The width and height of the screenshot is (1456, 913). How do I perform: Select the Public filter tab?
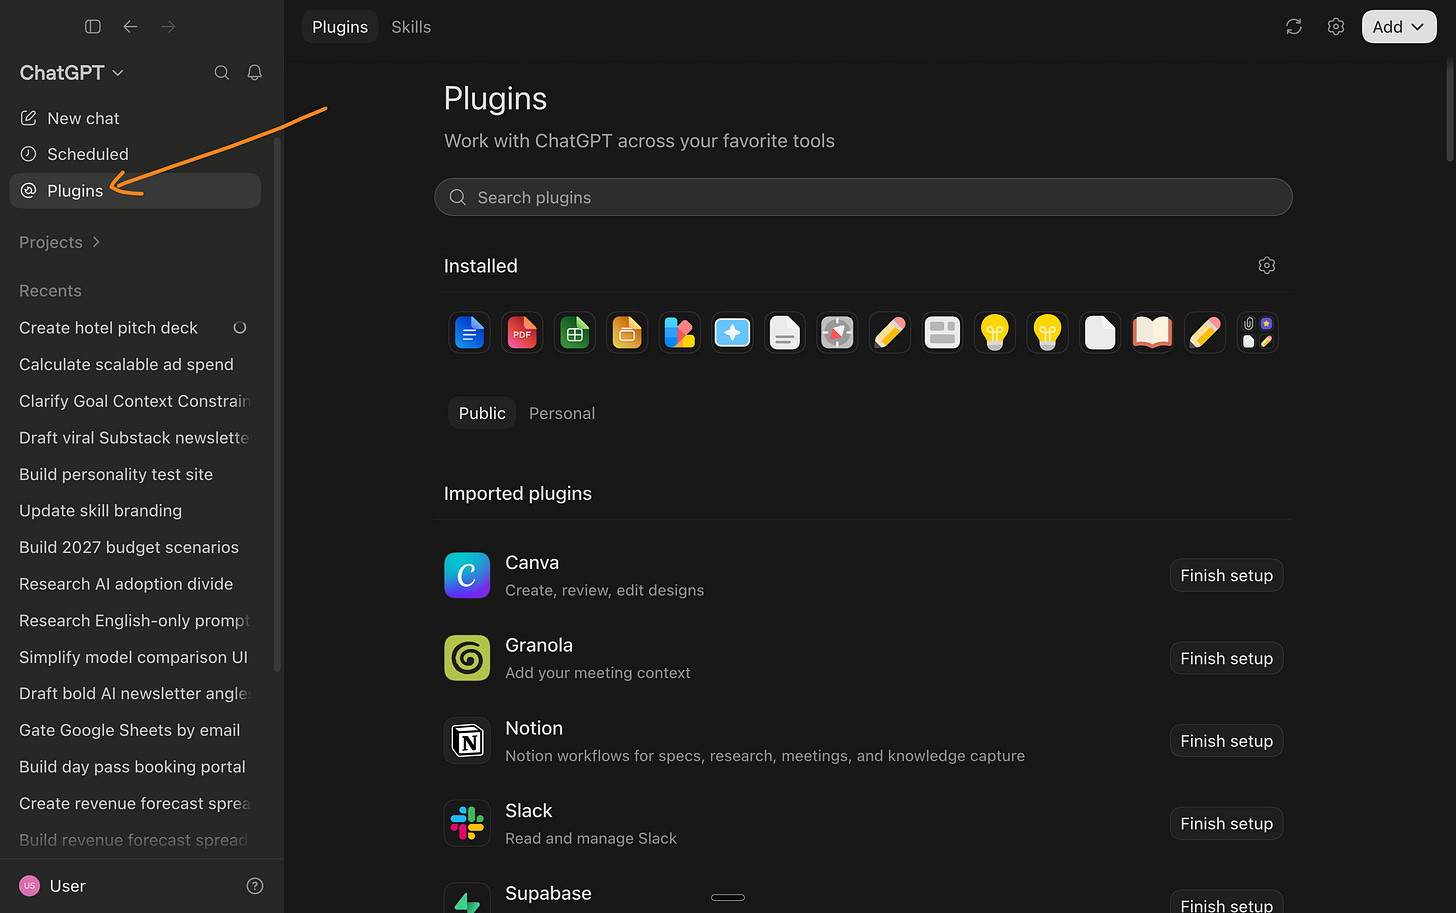(x=482, y=413)
